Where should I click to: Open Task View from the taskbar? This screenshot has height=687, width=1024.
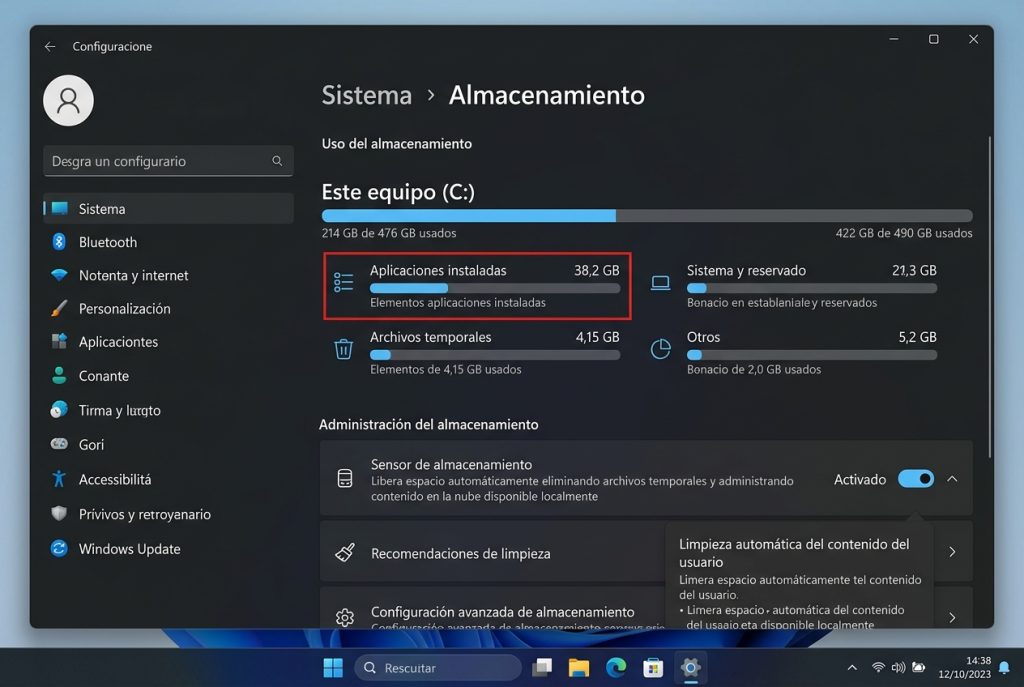click(542, 667)
